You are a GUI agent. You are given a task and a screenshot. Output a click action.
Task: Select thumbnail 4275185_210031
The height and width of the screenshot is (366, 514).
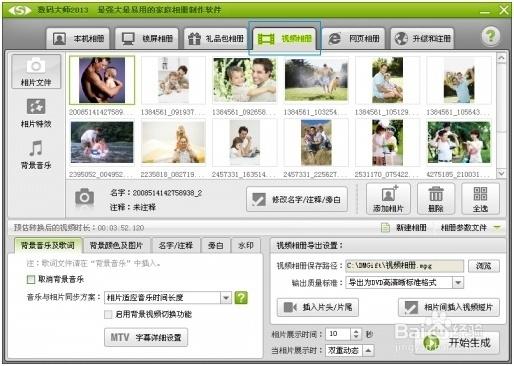click(x=459, y=143)
